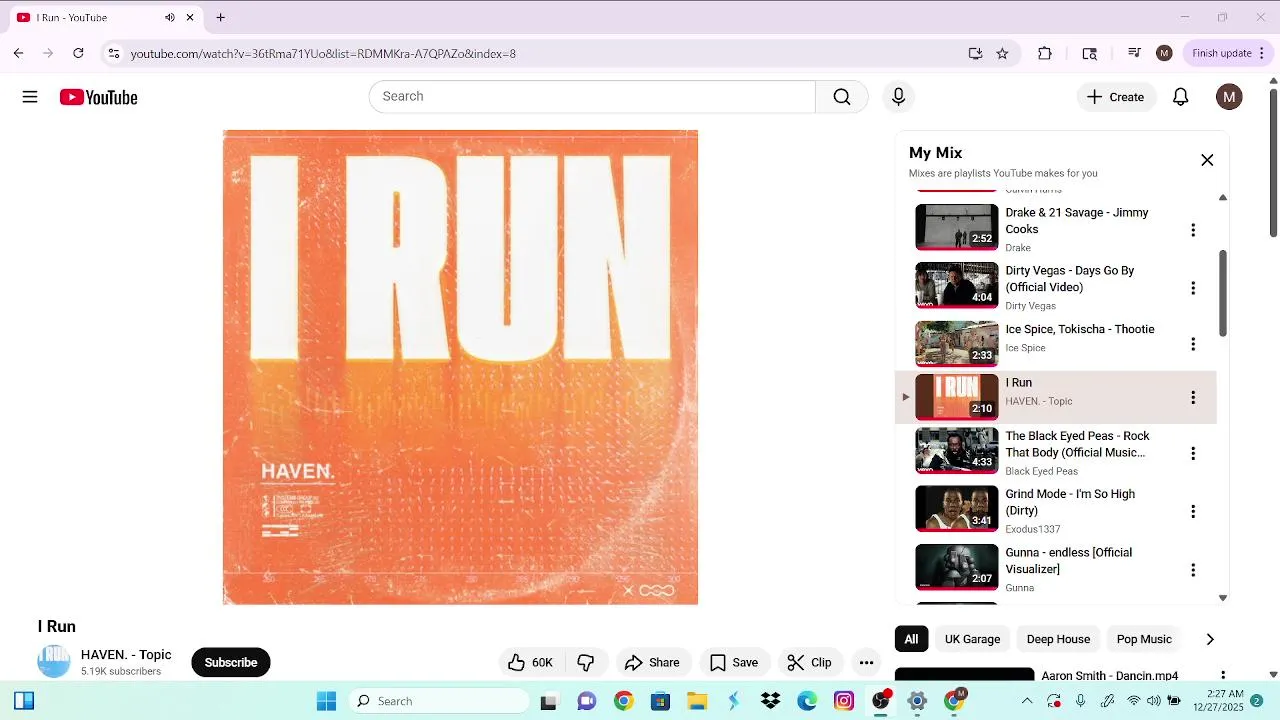Go back in browser history
The image size is (1280, 720).
(18, 53)
